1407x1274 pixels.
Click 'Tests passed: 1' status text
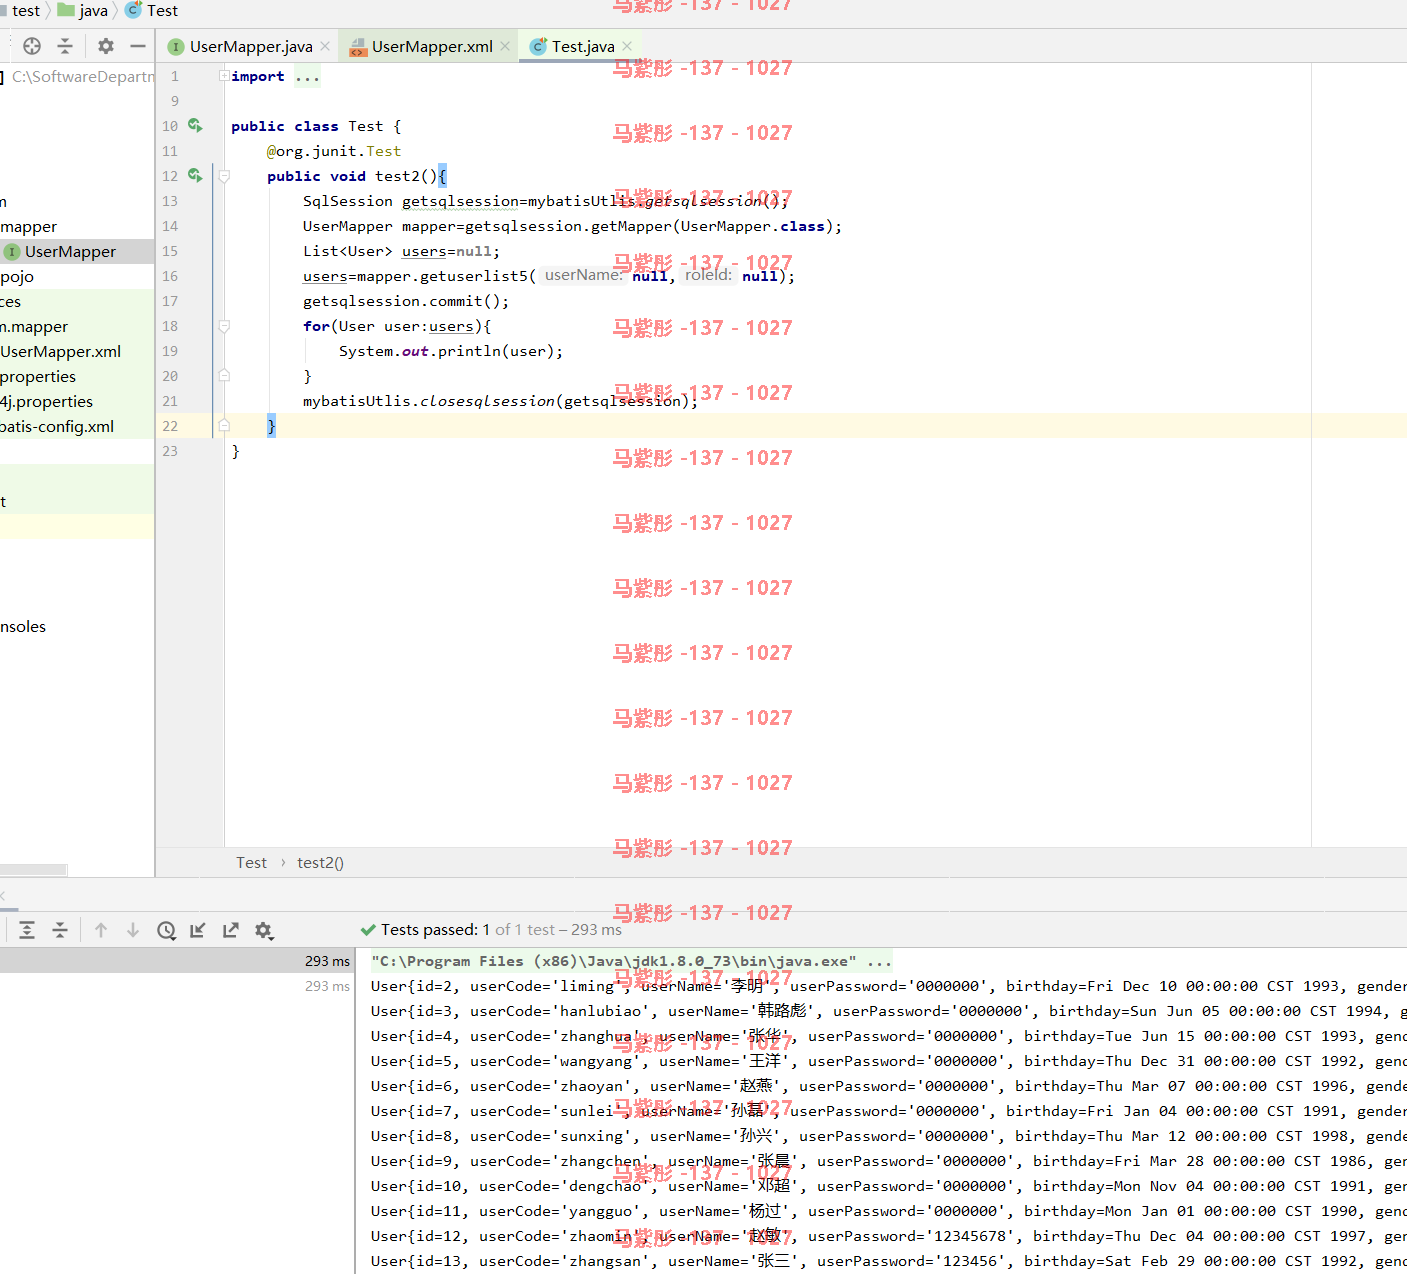(435, 929)
